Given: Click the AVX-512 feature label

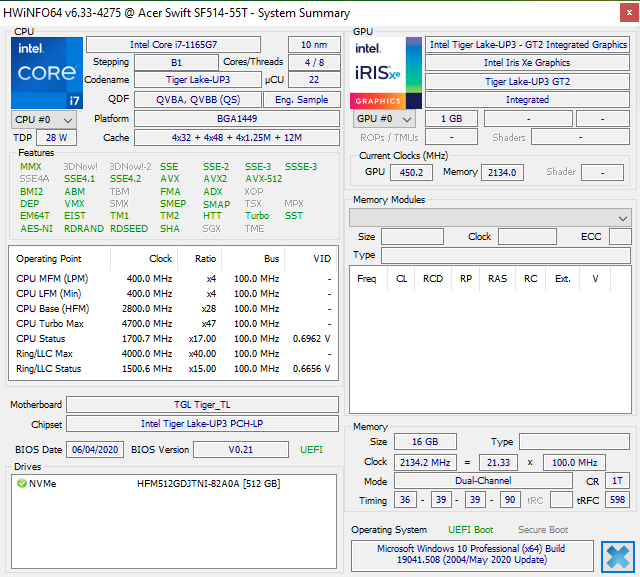Looking at the screenshot, I should coord(264,179).
